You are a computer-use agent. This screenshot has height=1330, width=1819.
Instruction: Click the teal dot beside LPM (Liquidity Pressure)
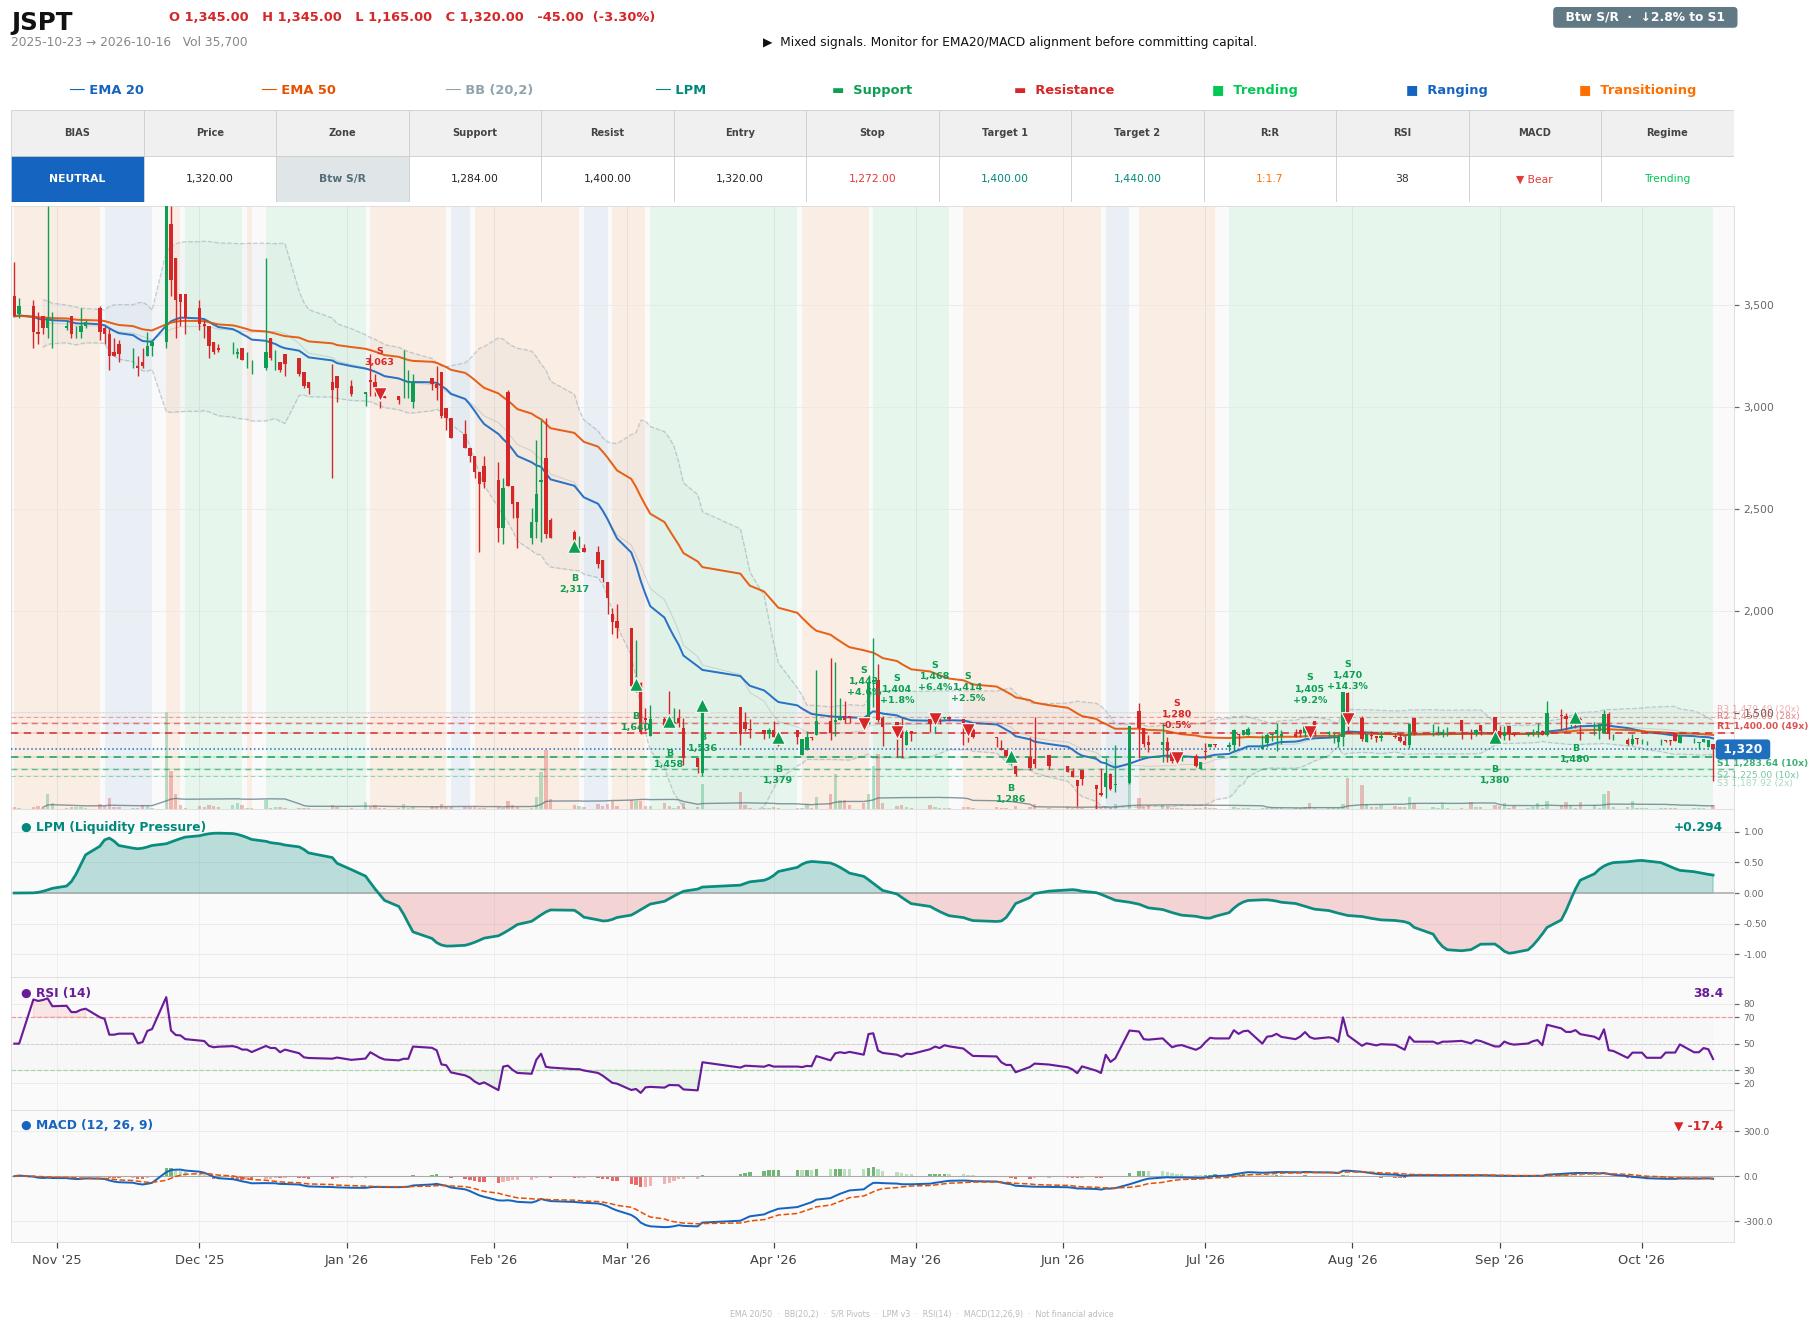[26, 828]
